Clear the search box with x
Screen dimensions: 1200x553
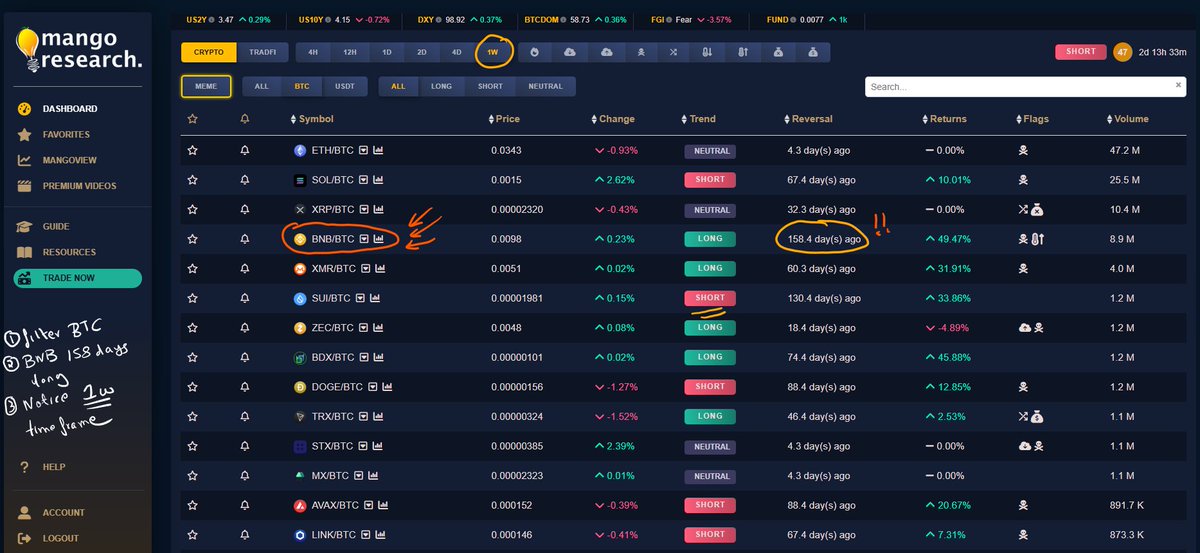(x=1178, y=86)
